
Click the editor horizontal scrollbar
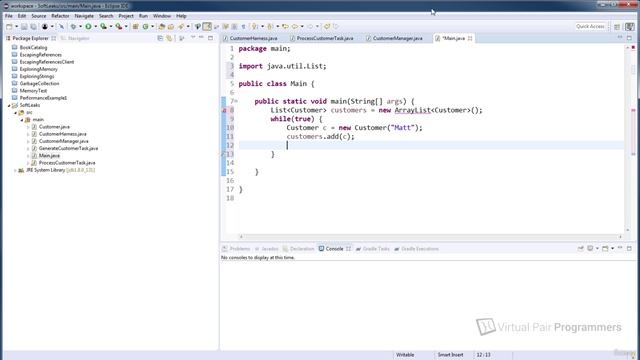point(430,236)
